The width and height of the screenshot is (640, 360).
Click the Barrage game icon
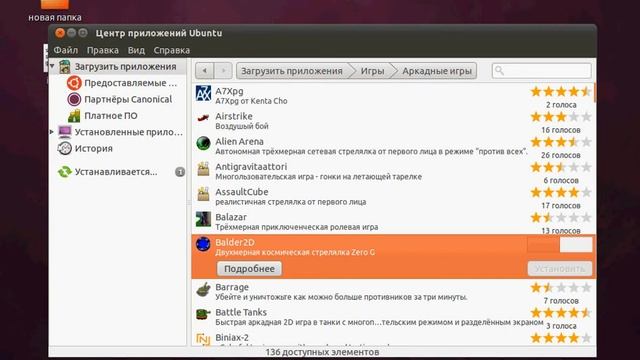[203, 289]
